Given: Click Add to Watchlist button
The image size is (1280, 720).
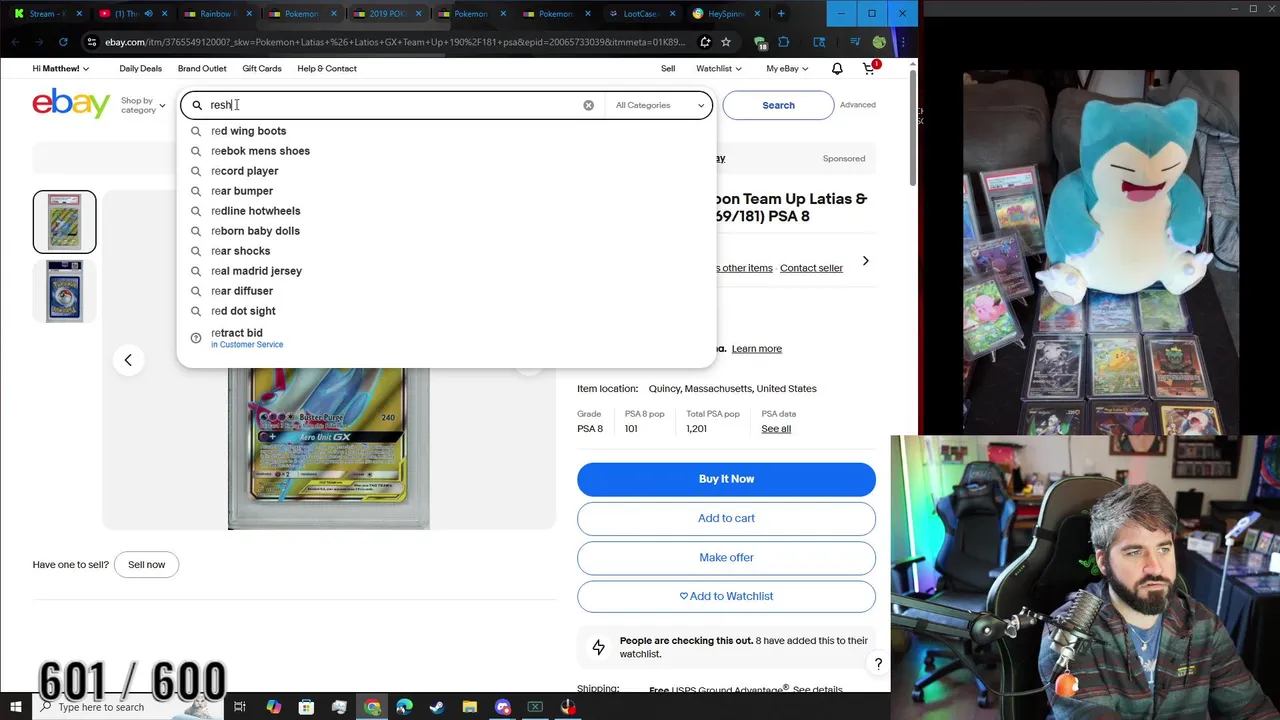Looking at the screenshot, I should coord(726,596).
